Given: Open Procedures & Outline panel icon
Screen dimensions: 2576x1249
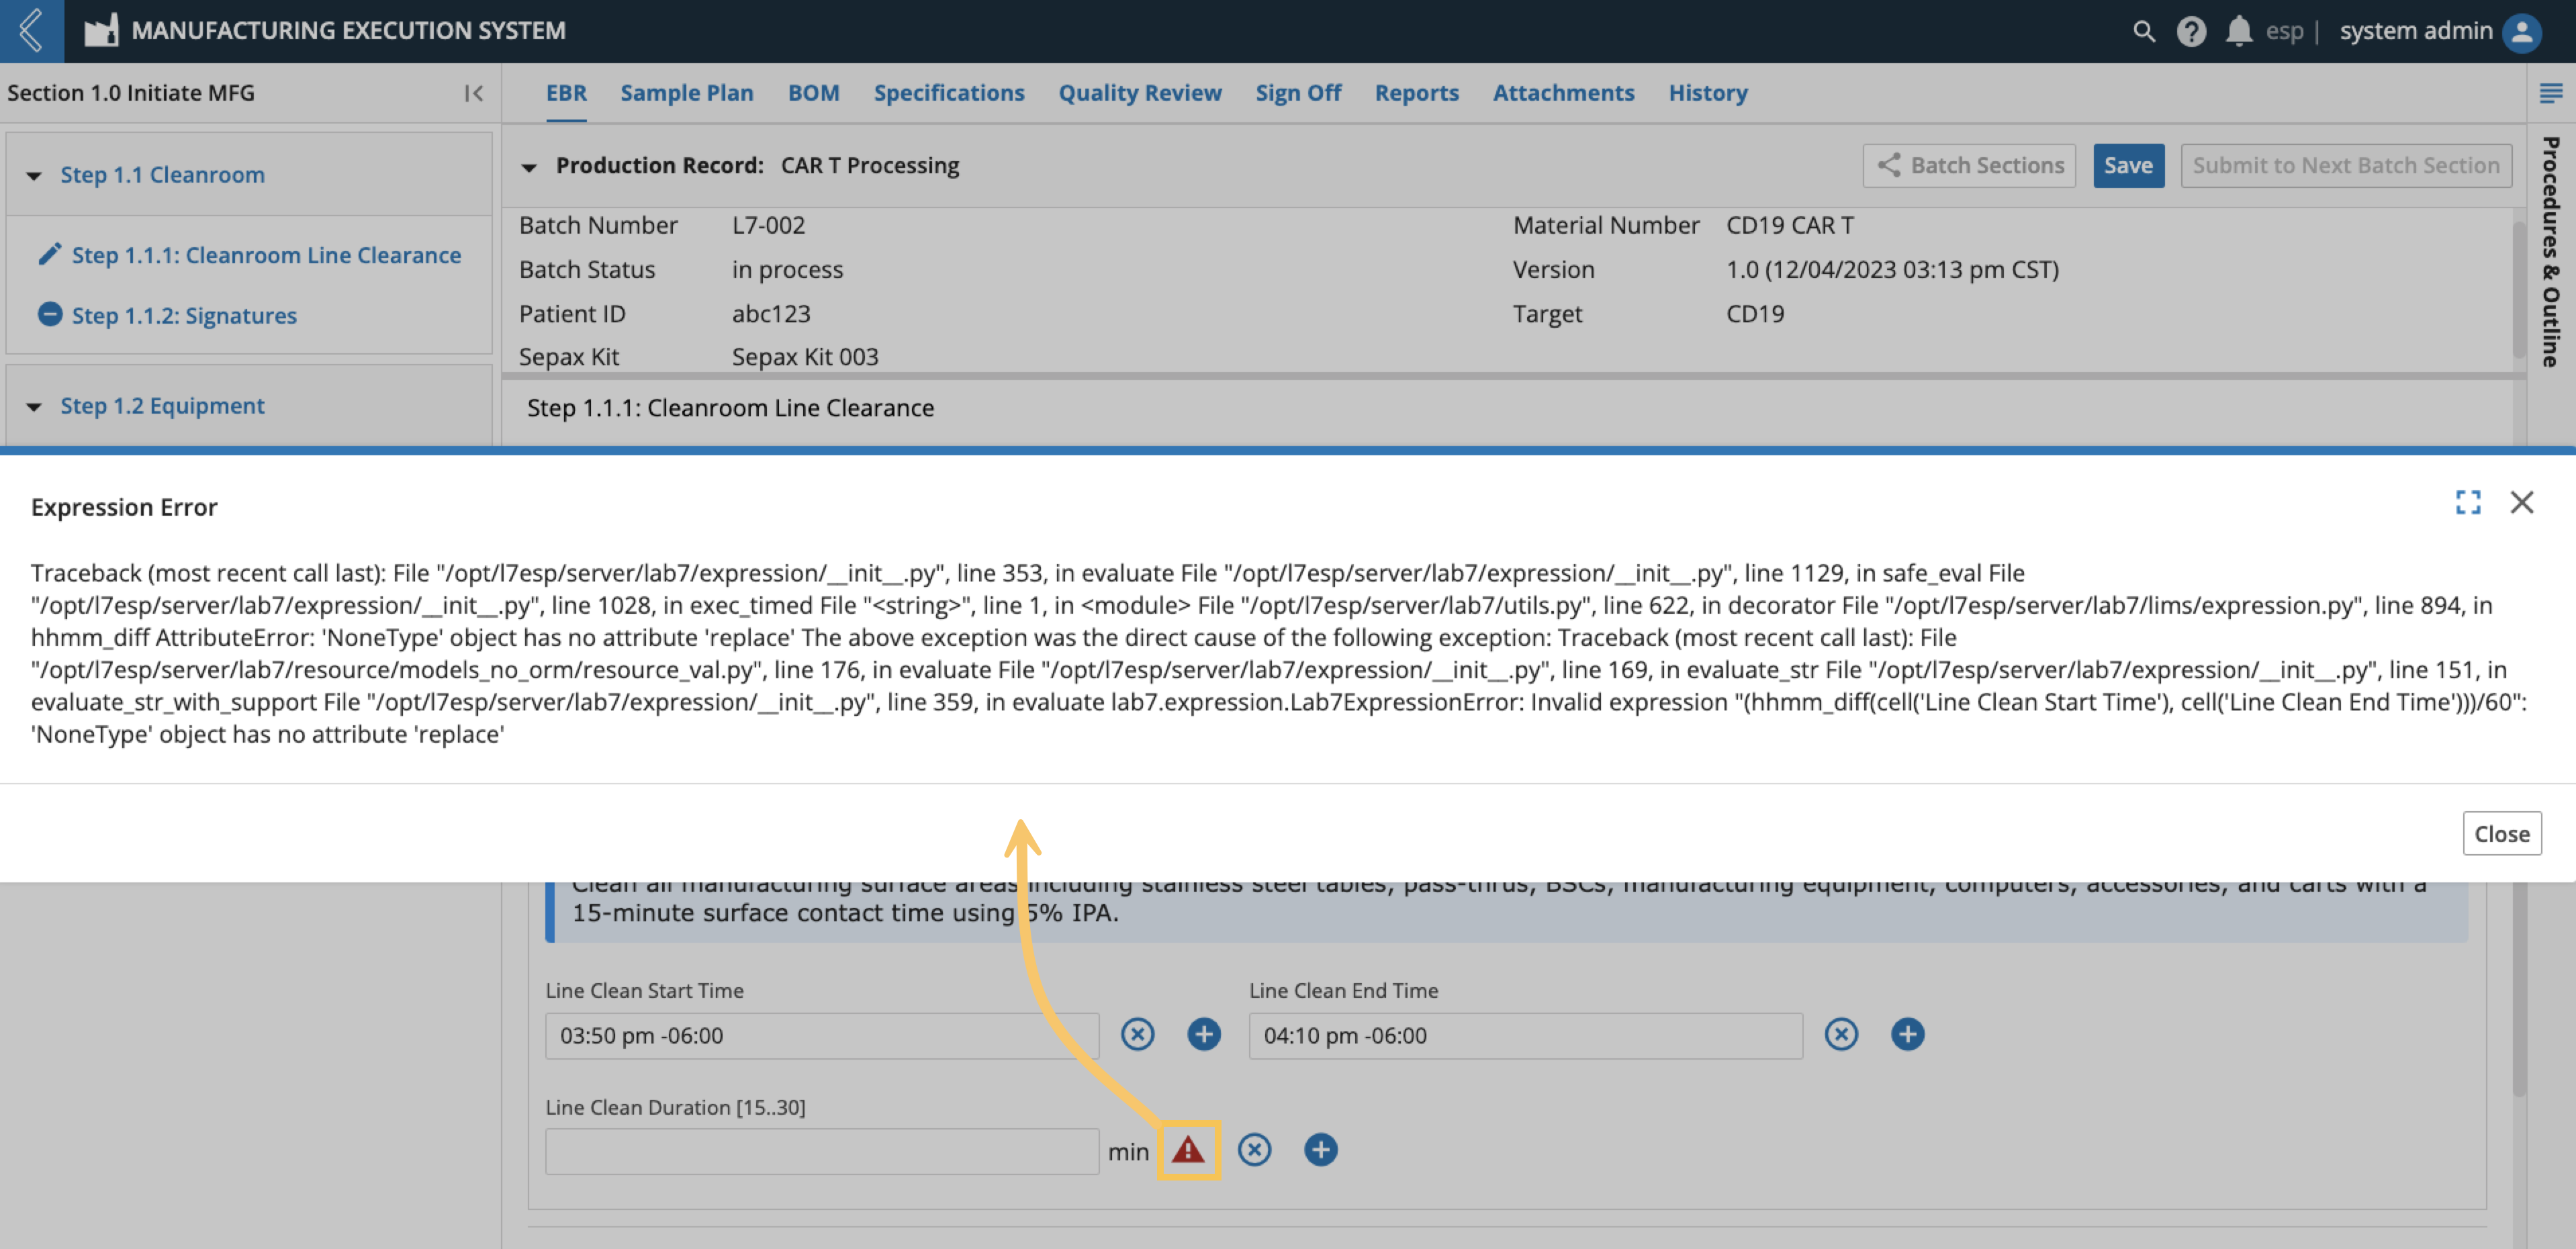Looking at the screenshot, I should pos(2550,93).
